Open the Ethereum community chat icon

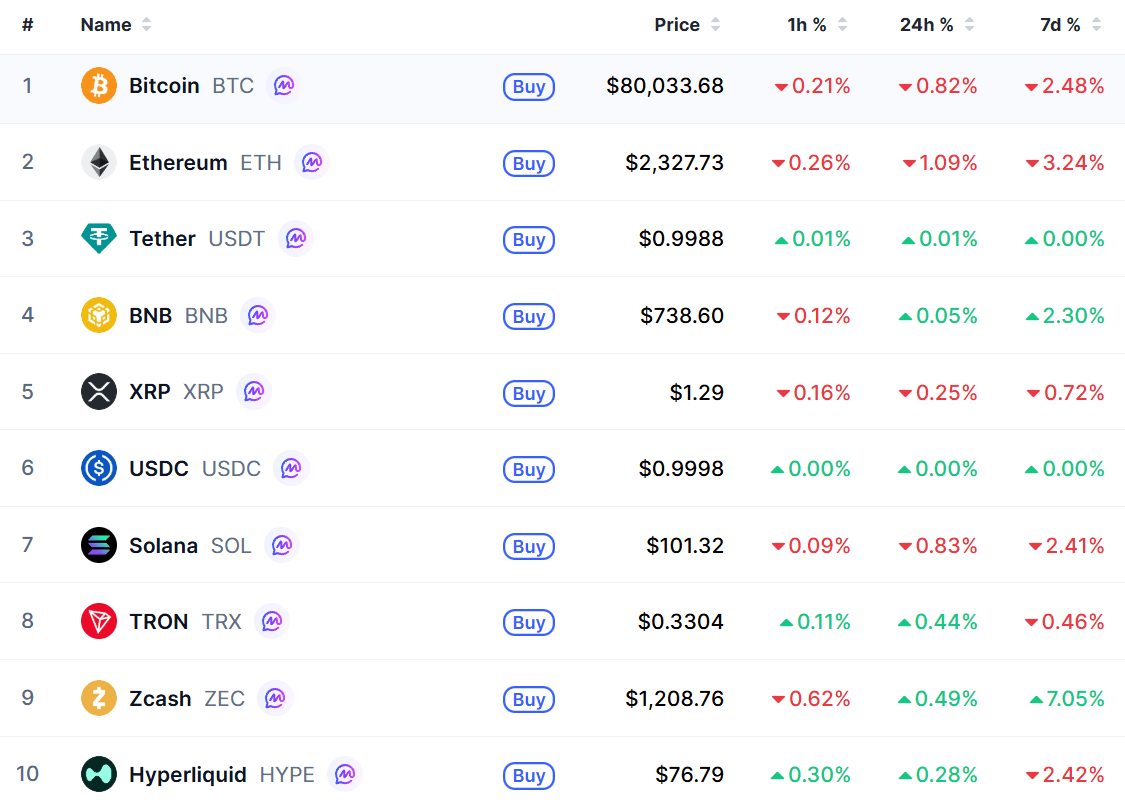[x=311, y=162]
